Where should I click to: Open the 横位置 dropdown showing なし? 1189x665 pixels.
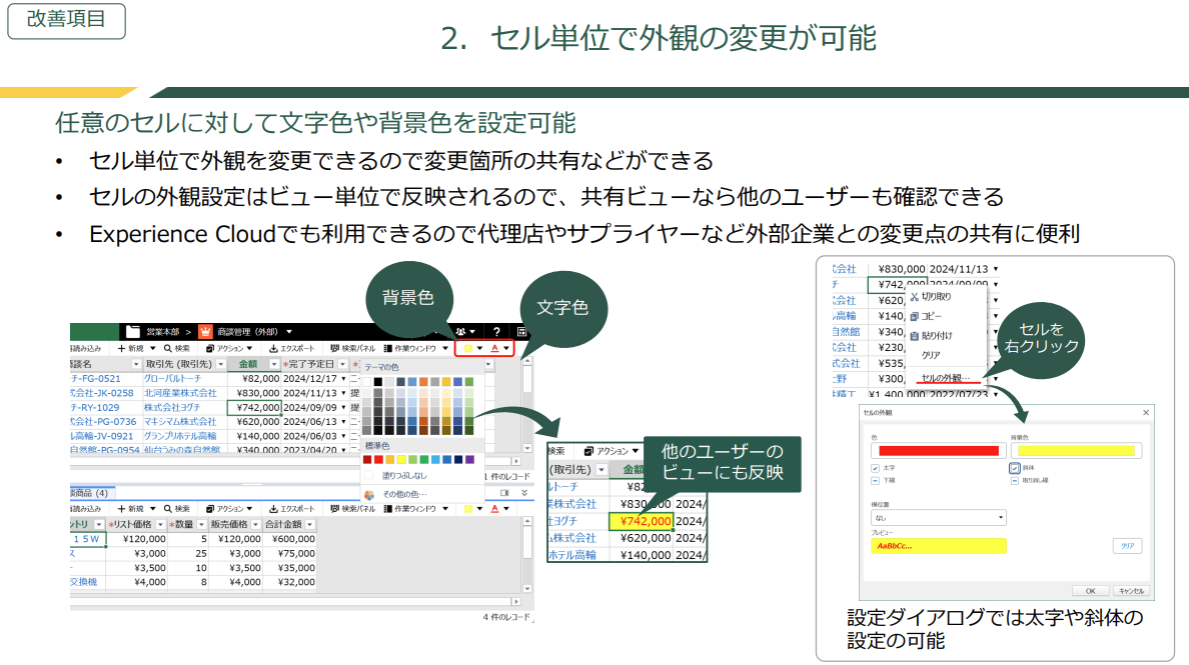coord(939,518)
